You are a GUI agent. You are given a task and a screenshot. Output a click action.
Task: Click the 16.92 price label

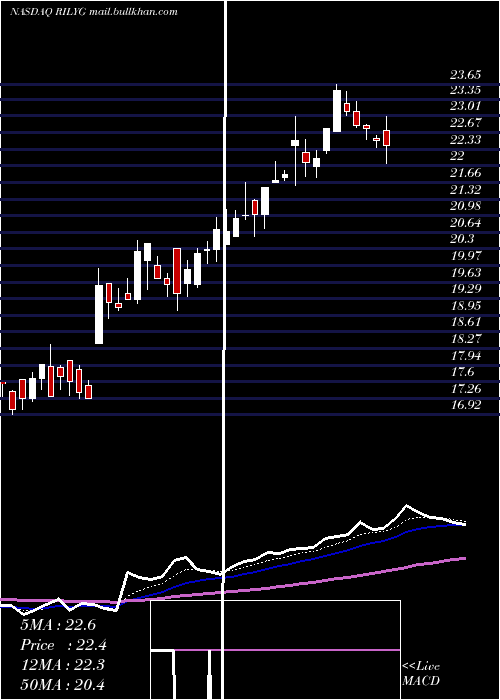click(x=465, y=405)
